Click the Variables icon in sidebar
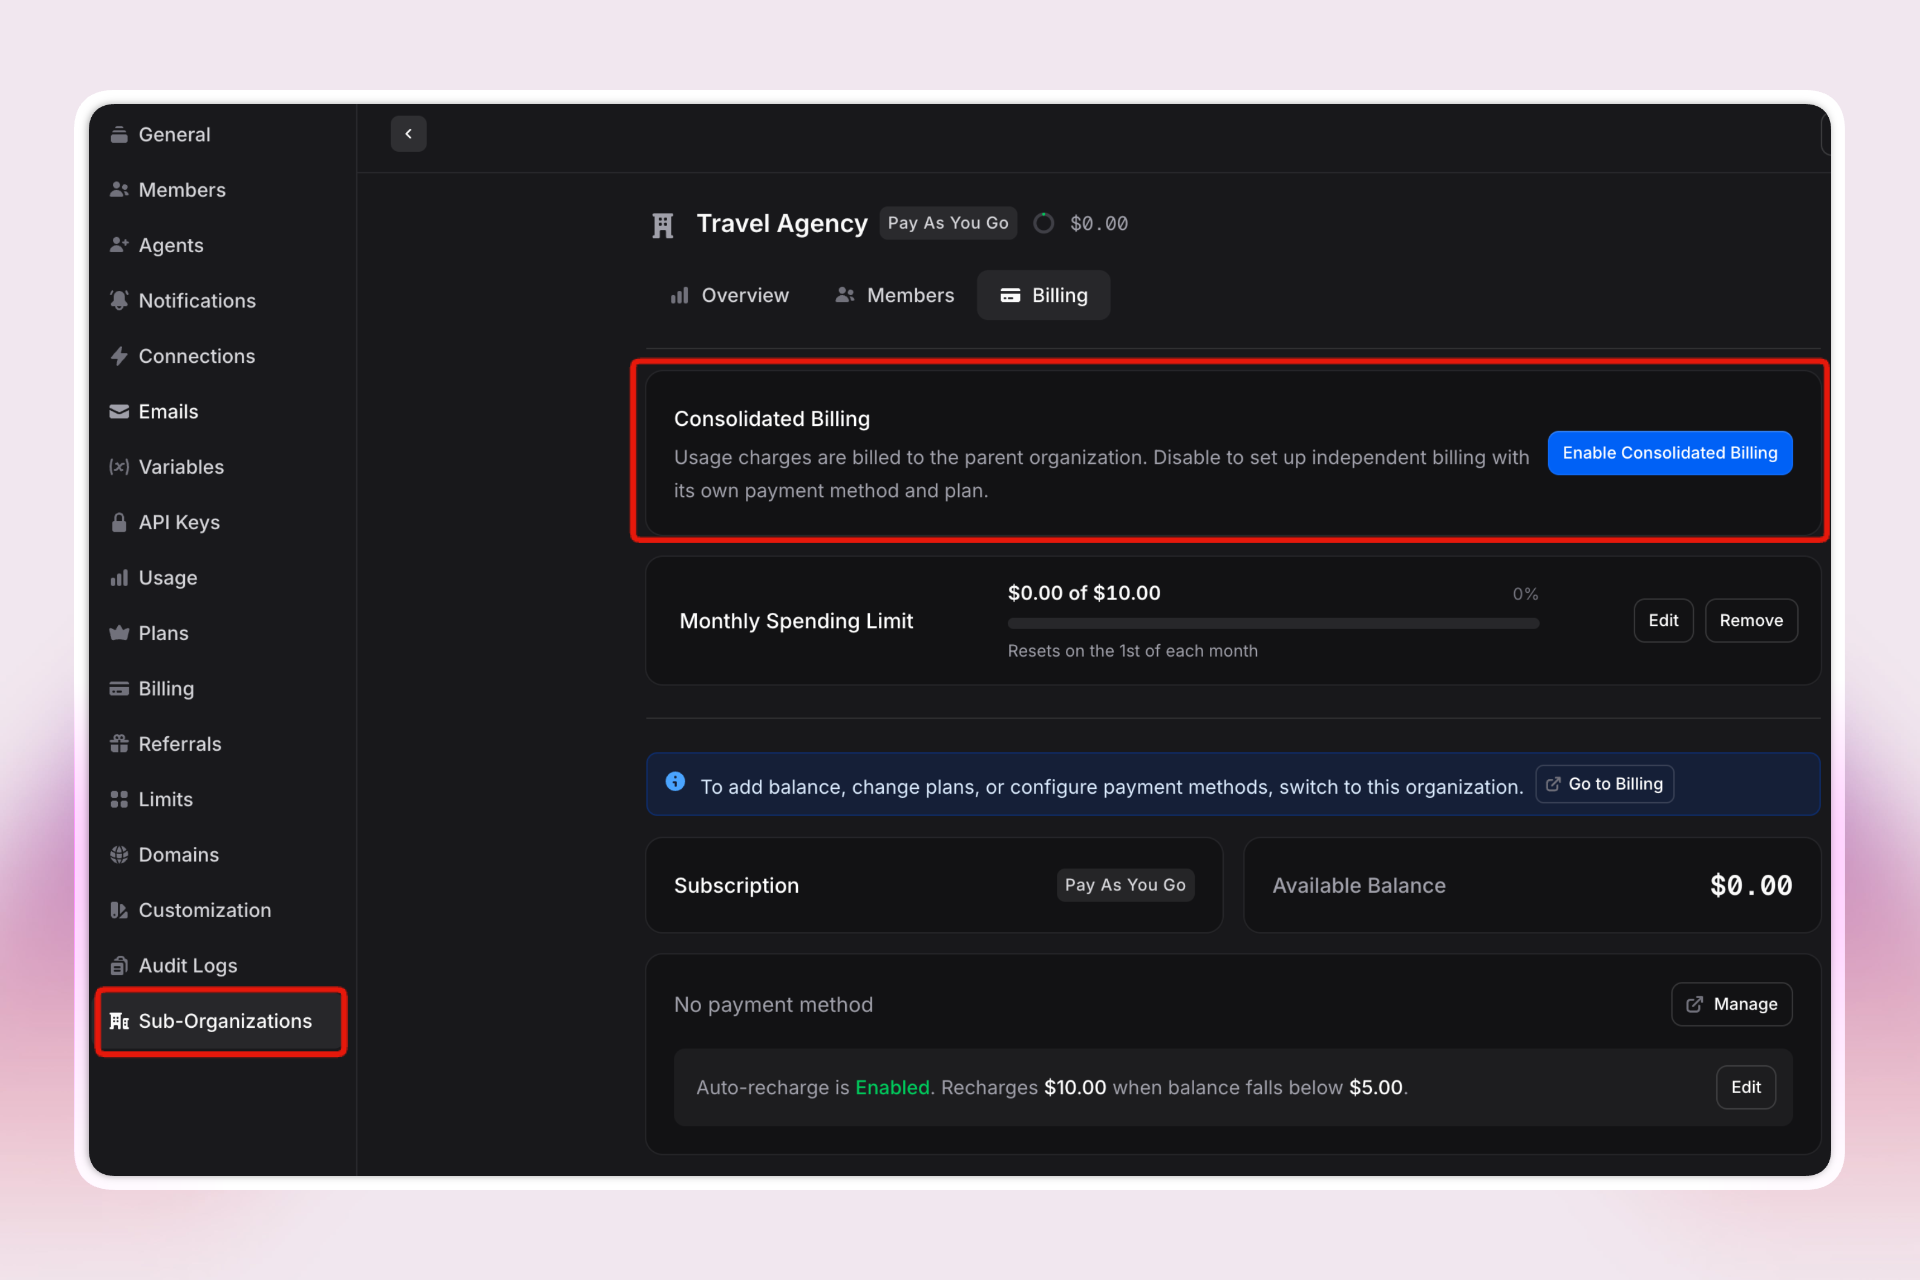 (x=119, y=467)
